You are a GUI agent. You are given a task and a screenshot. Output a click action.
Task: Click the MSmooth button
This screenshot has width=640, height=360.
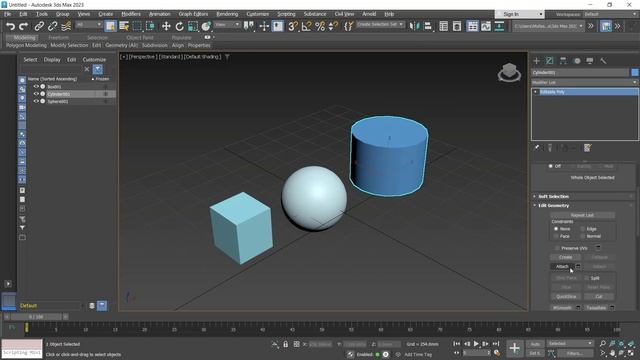[562, 308]
